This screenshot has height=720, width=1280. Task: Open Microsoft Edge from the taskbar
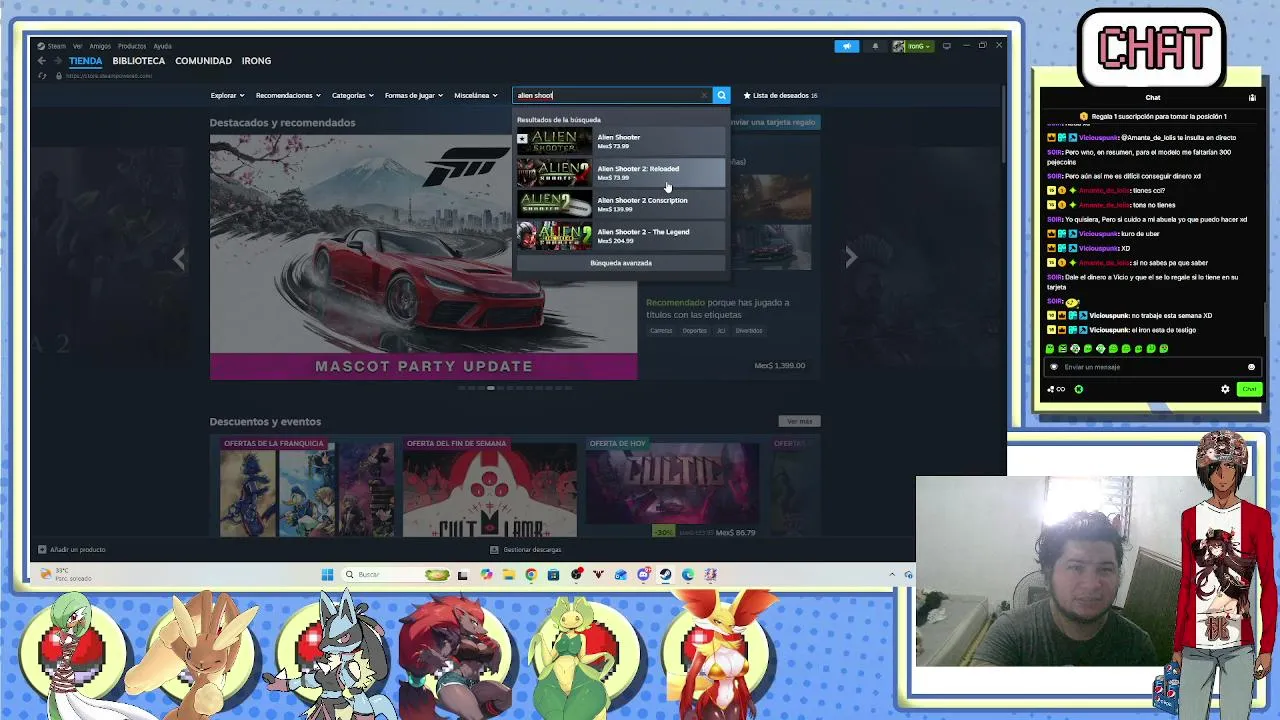[x=688, y=574]
